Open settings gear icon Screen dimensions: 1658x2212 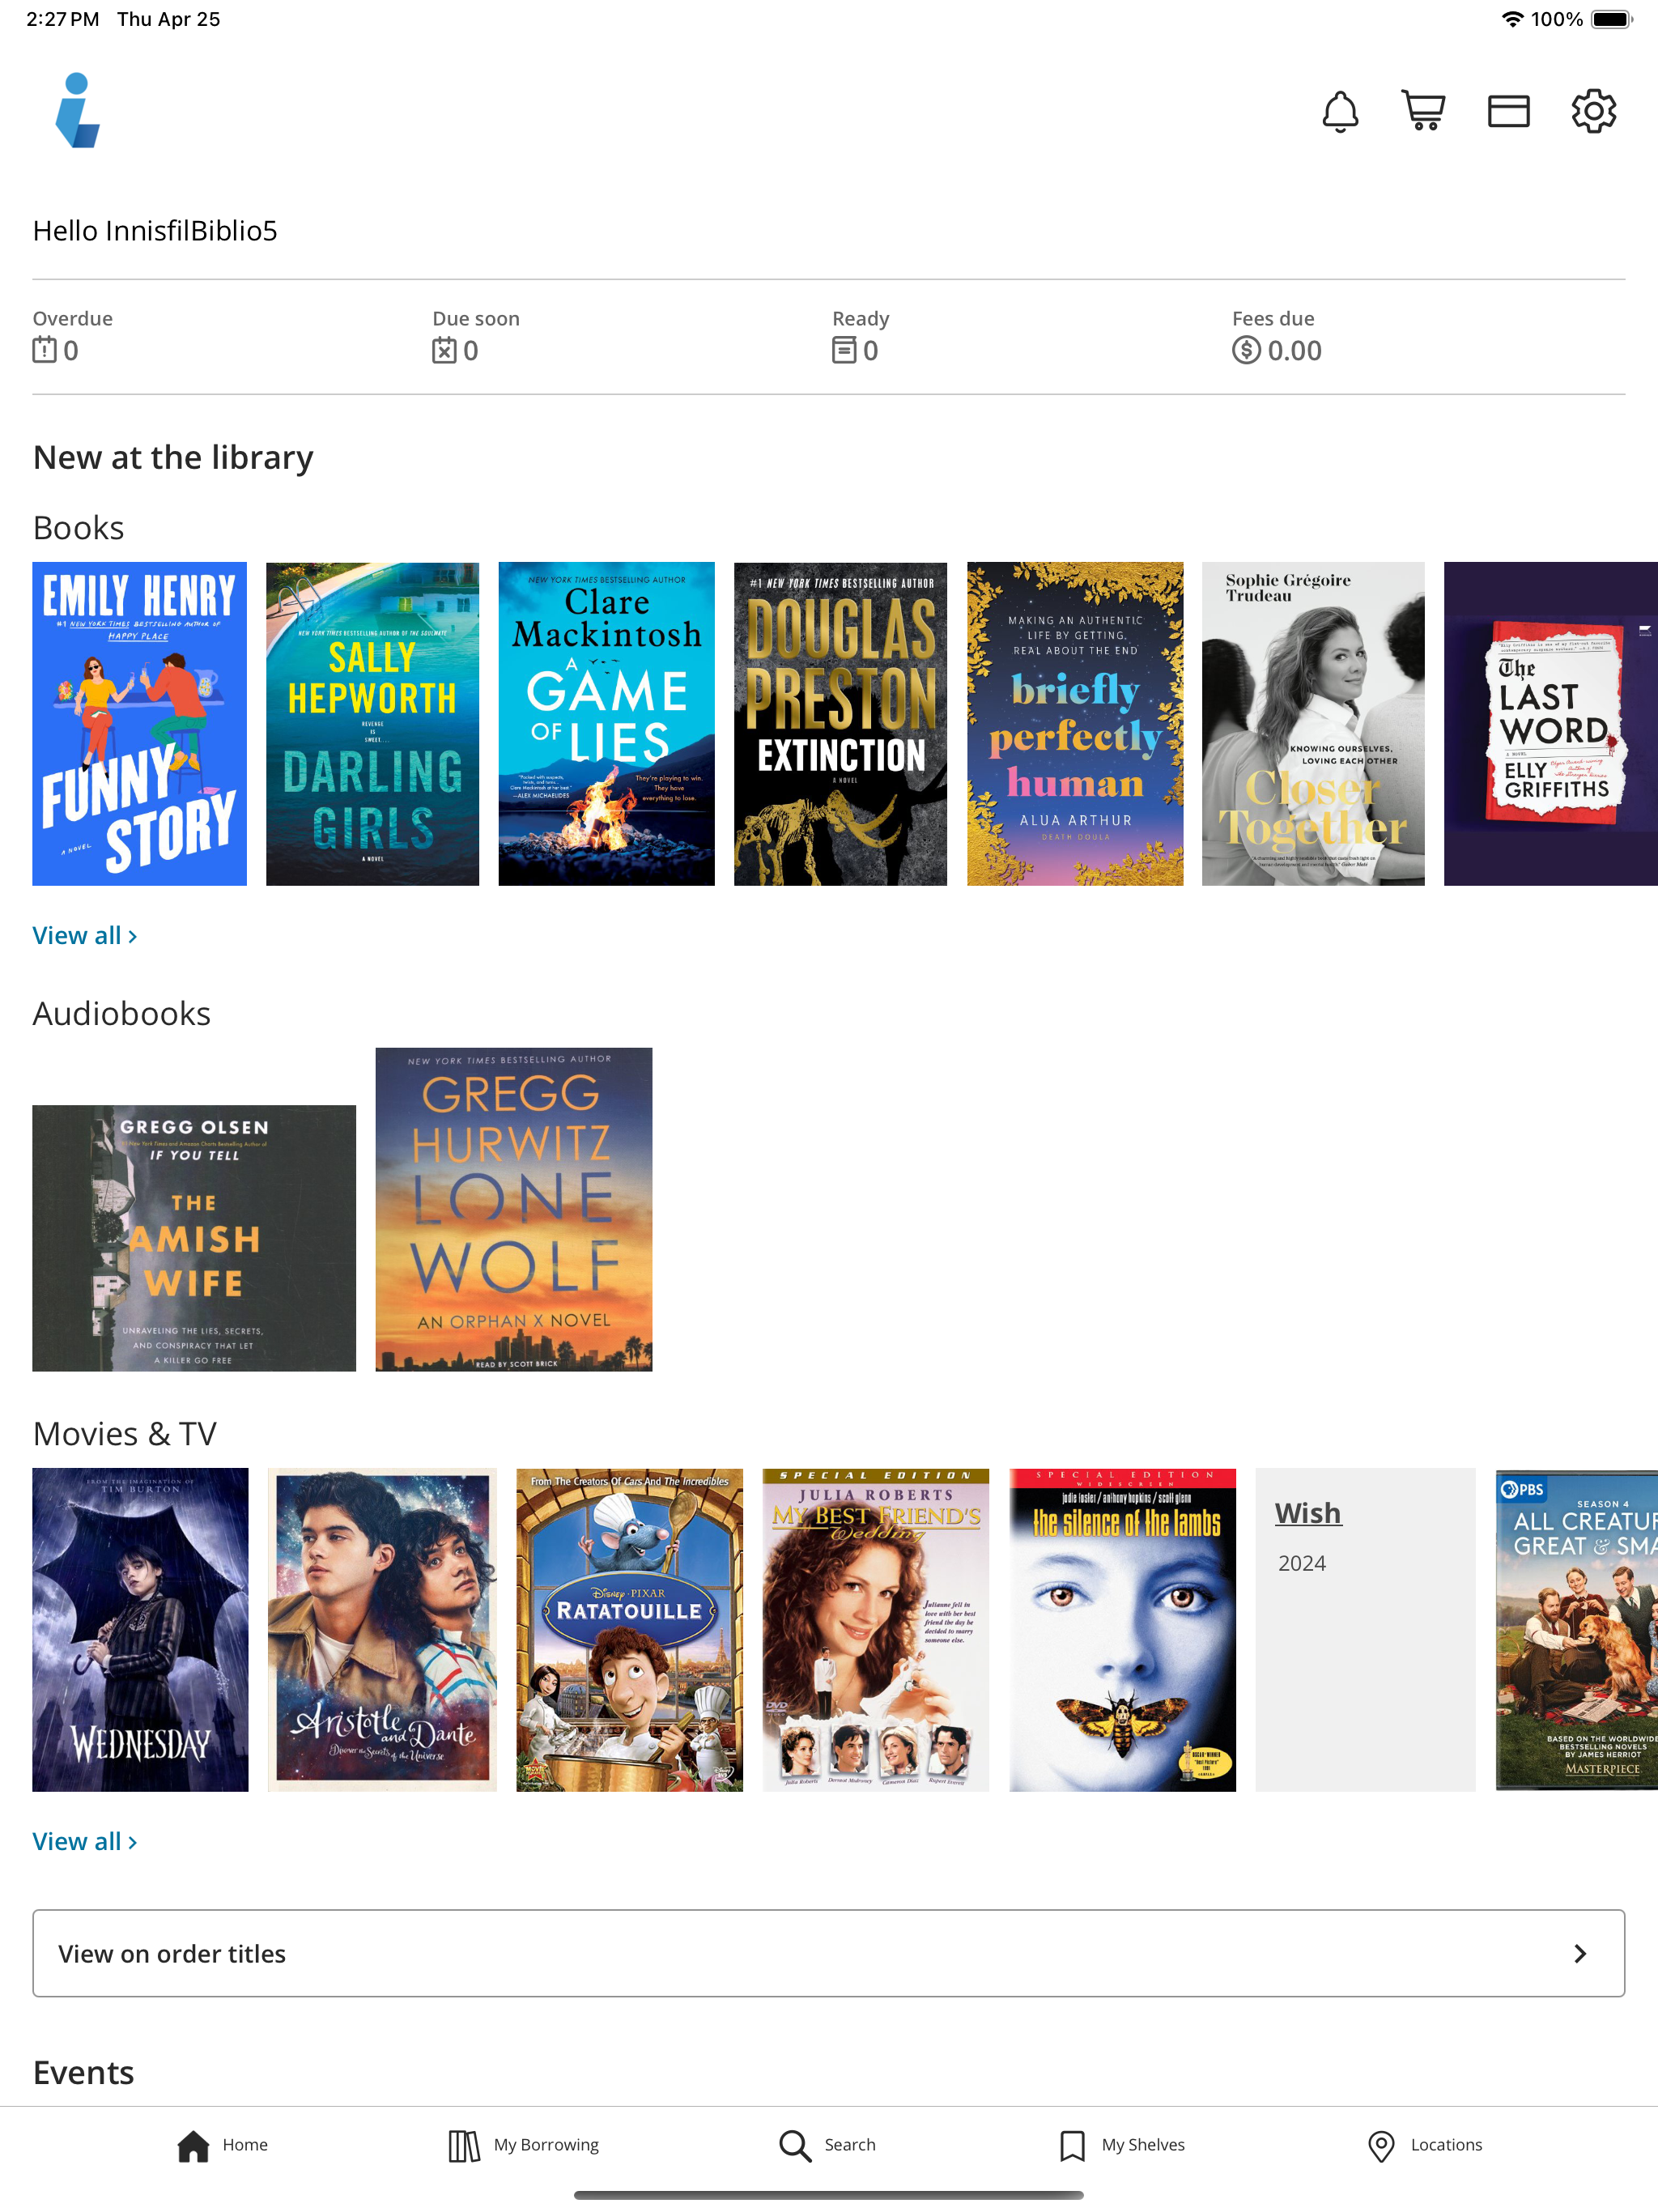[1593, 111]
